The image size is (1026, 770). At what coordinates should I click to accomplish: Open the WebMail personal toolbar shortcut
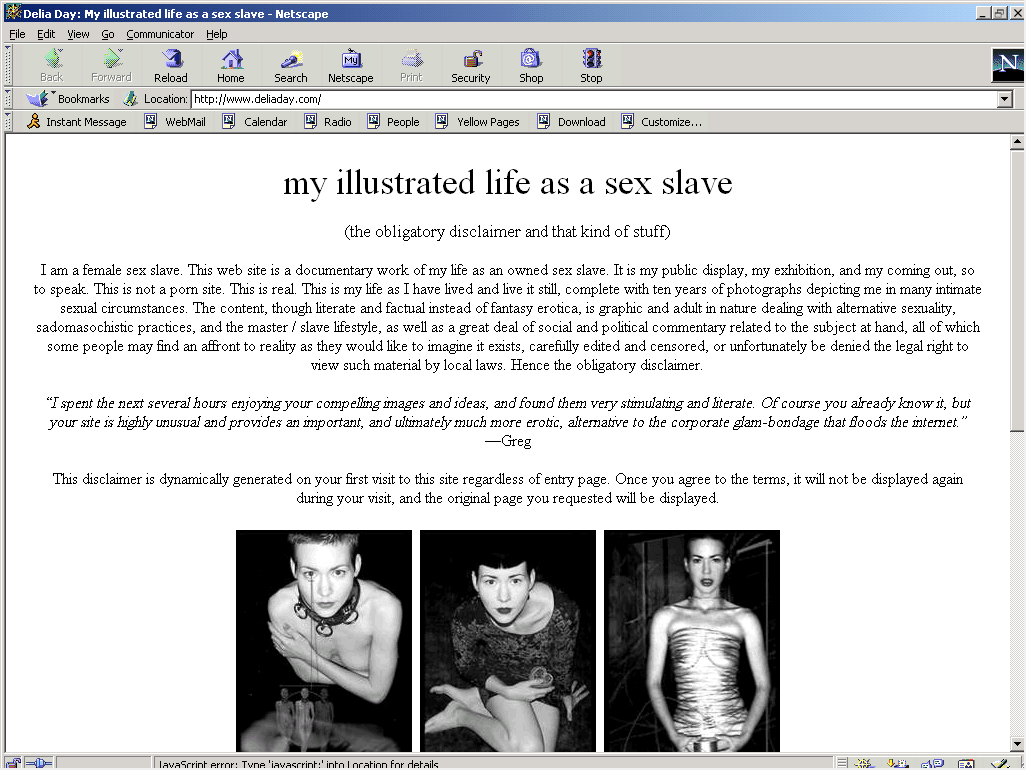coord(175,122)
